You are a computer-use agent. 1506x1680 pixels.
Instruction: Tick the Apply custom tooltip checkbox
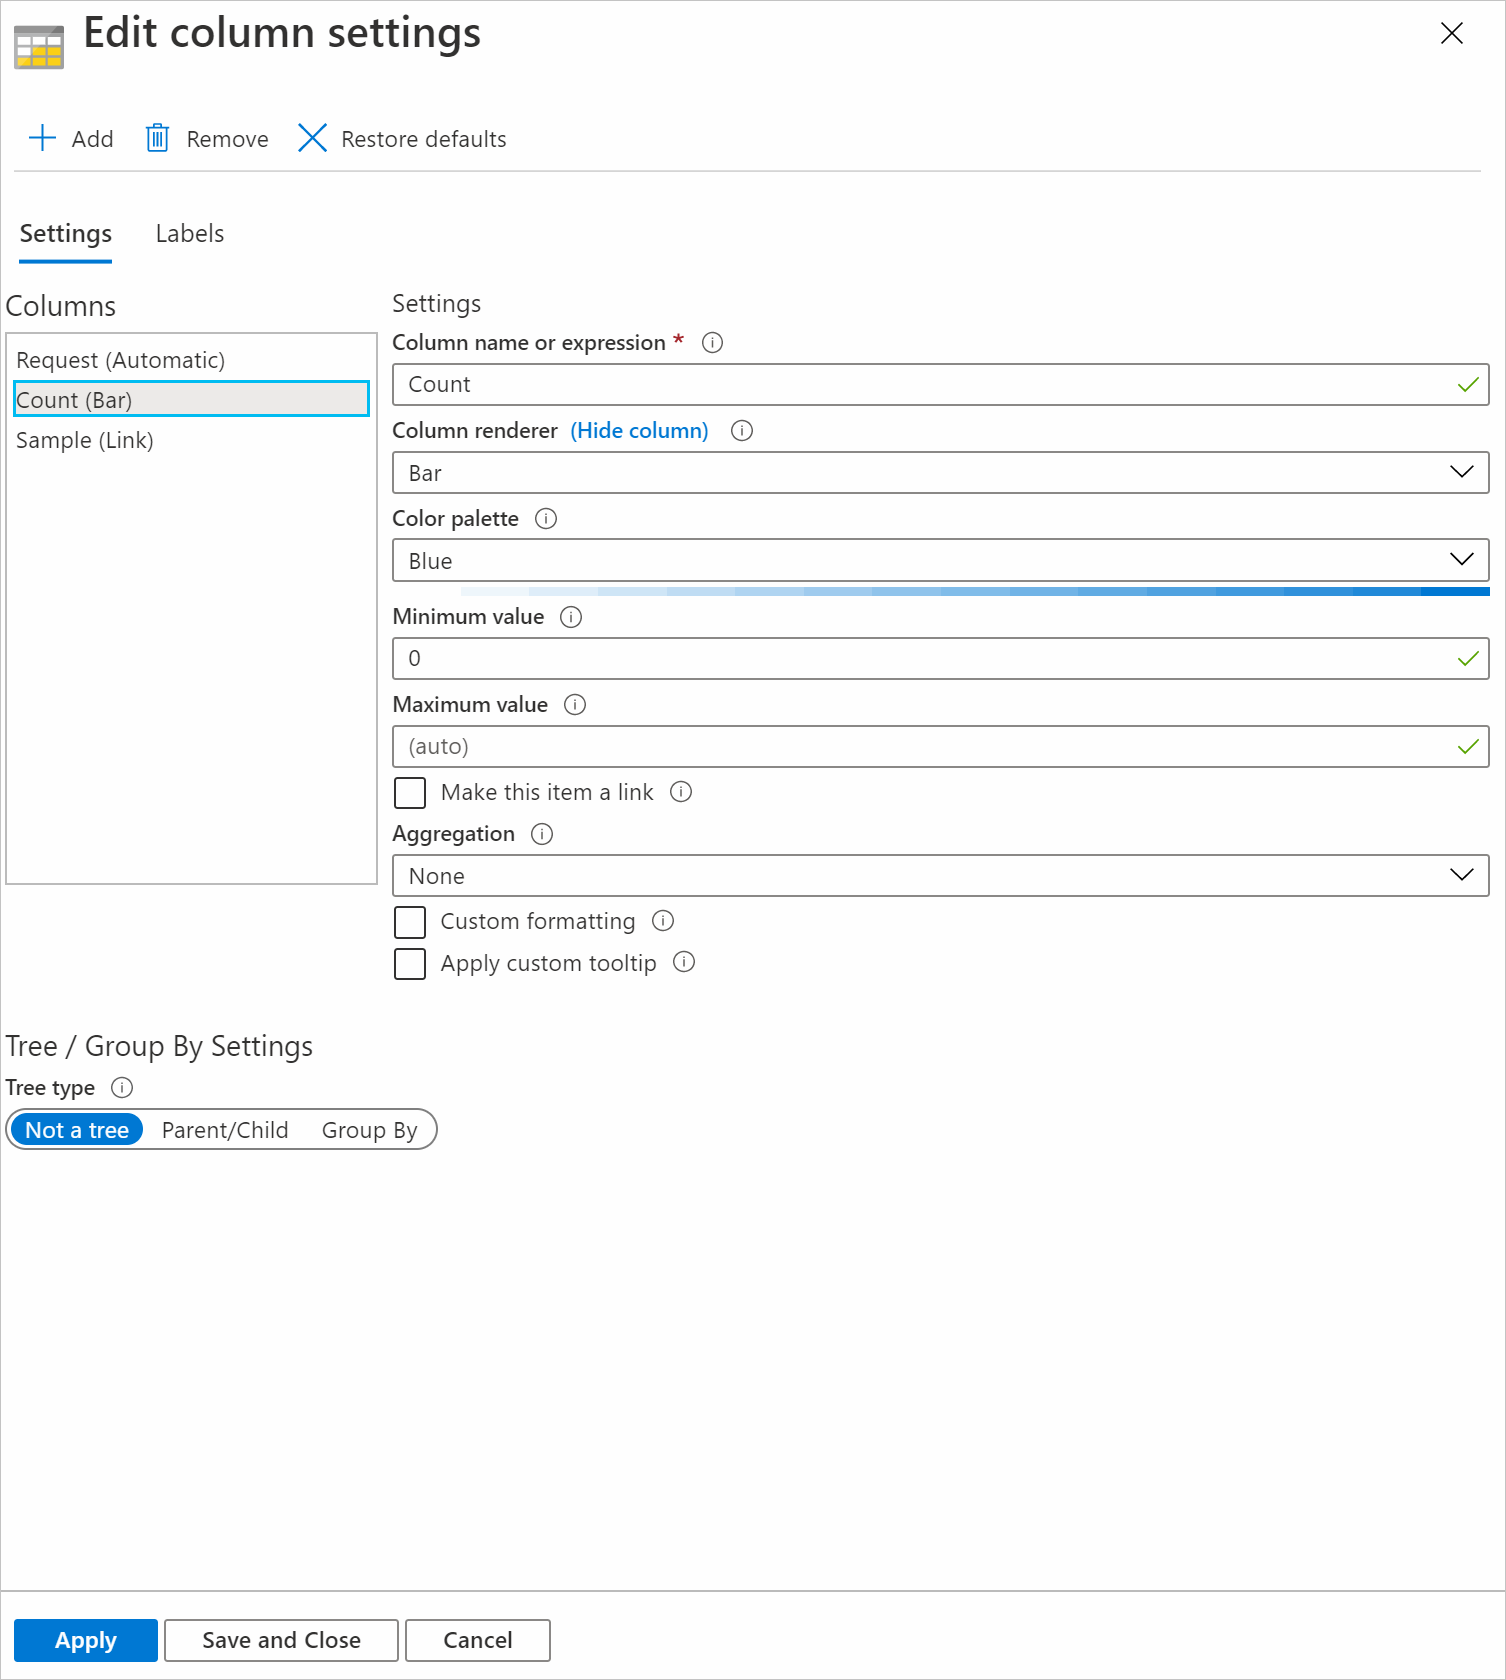[x=410, y=964]
